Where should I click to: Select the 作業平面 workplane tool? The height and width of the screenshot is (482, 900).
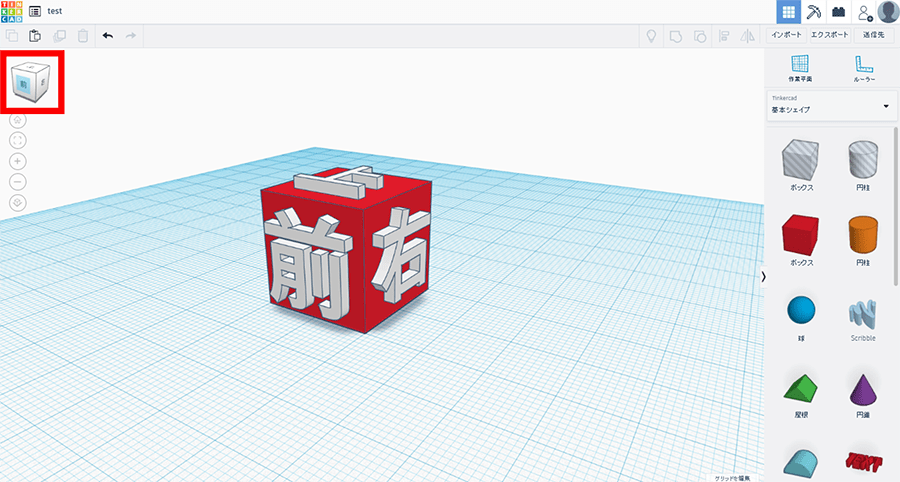(x=800, y=68)
